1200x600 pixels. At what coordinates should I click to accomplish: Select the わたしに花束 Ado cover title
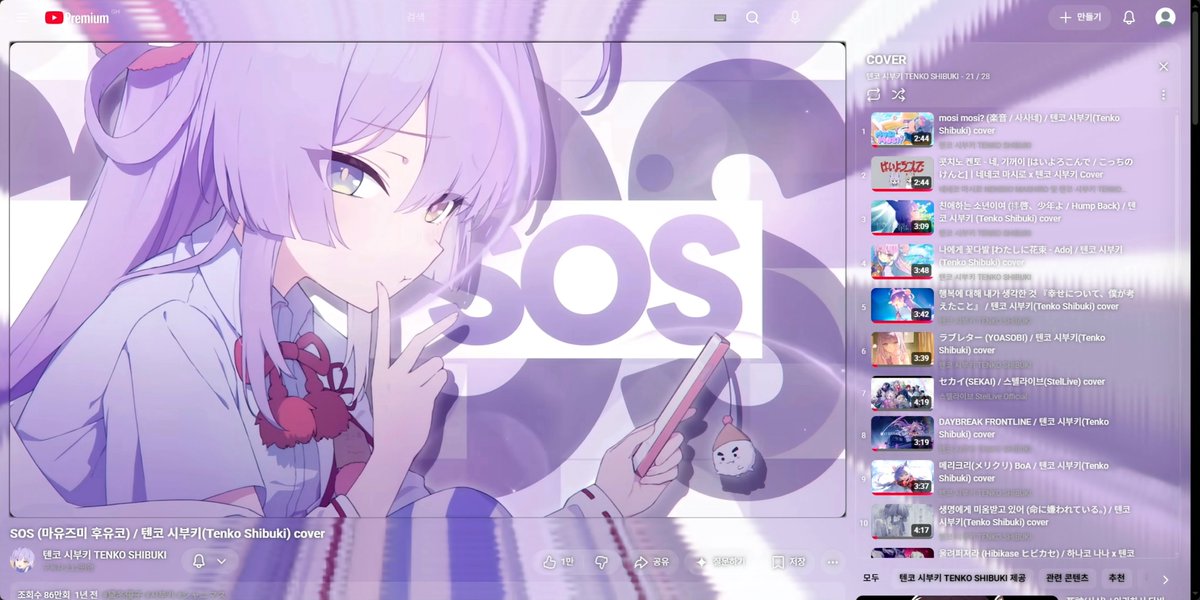[x=1030, y=255]
